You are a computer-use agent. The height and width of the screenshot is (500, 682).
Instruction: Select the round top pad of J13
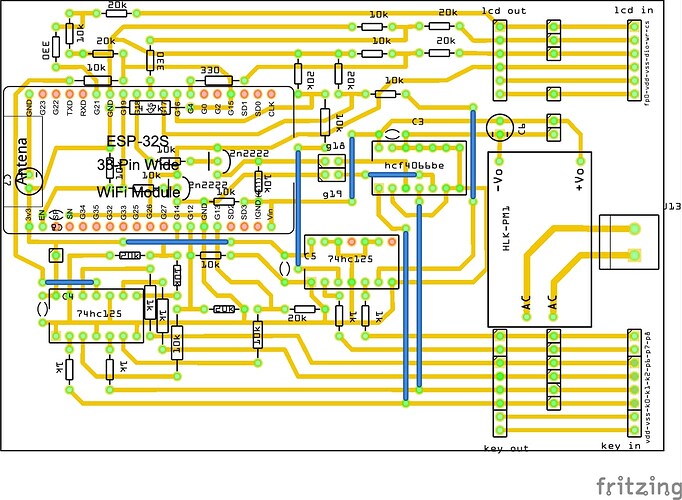(635, 228)
